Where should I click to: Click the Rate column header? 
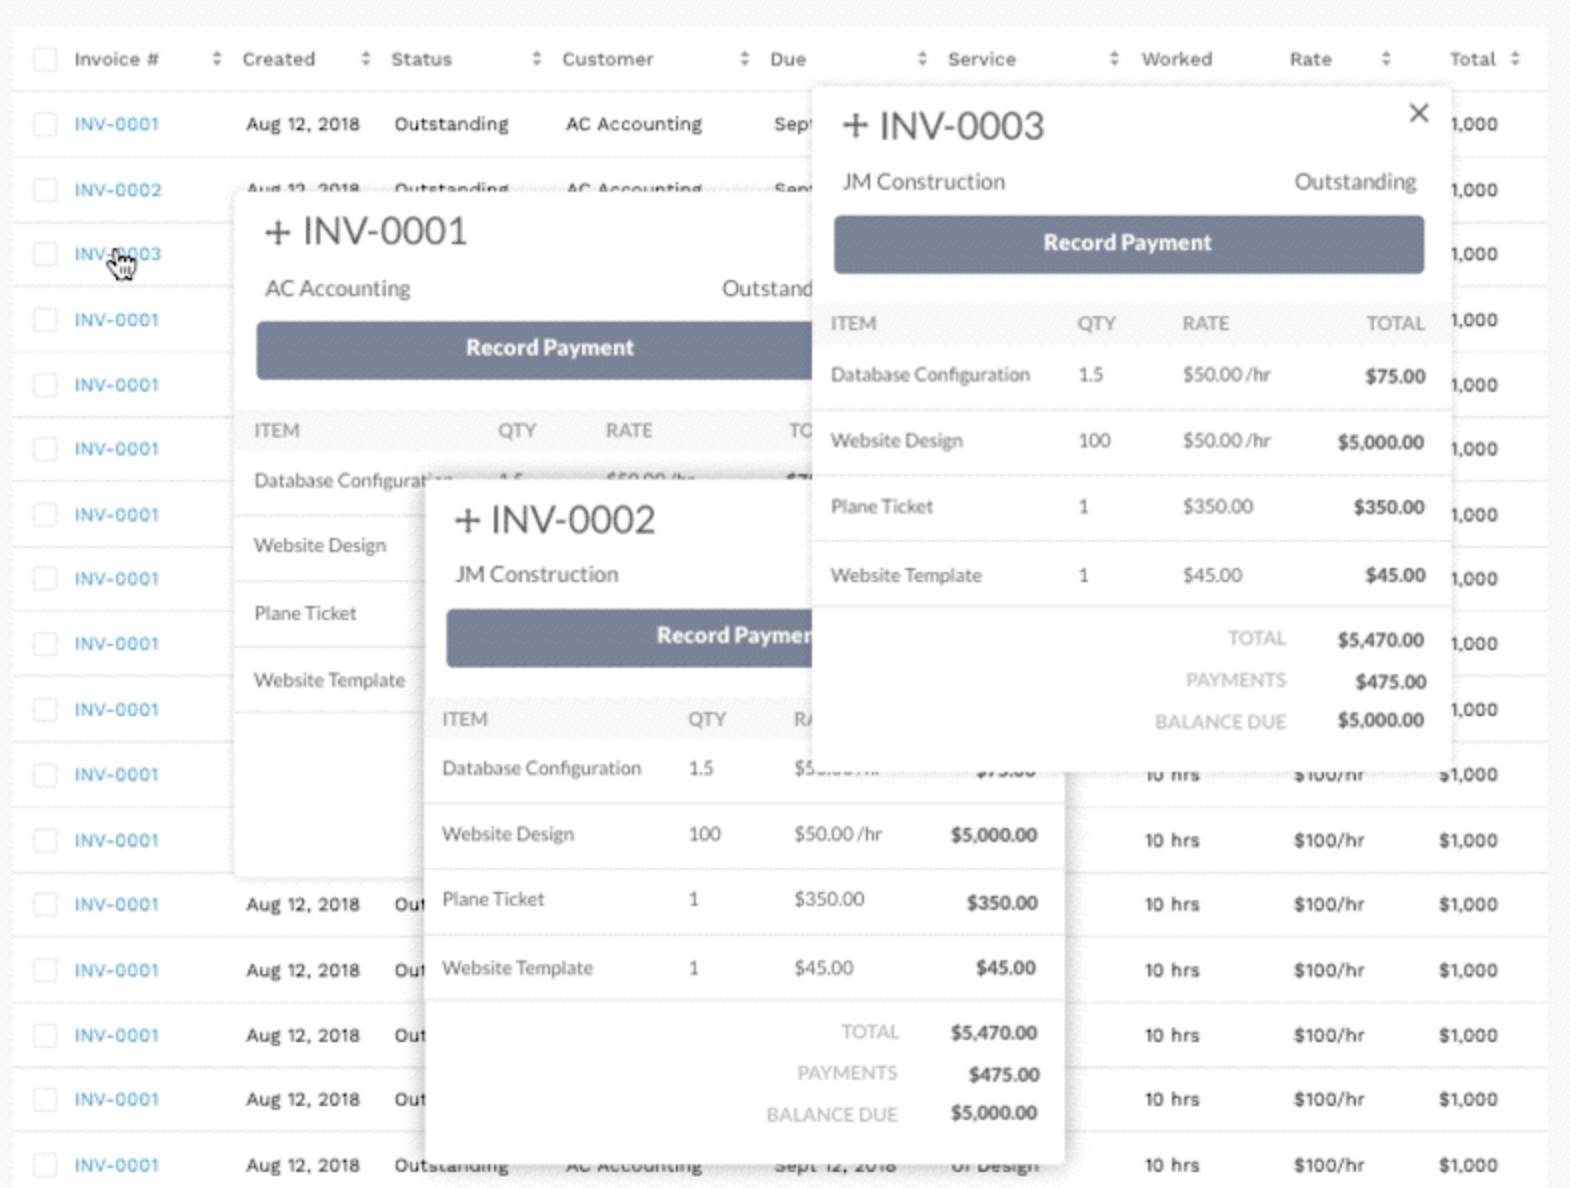1310,59
